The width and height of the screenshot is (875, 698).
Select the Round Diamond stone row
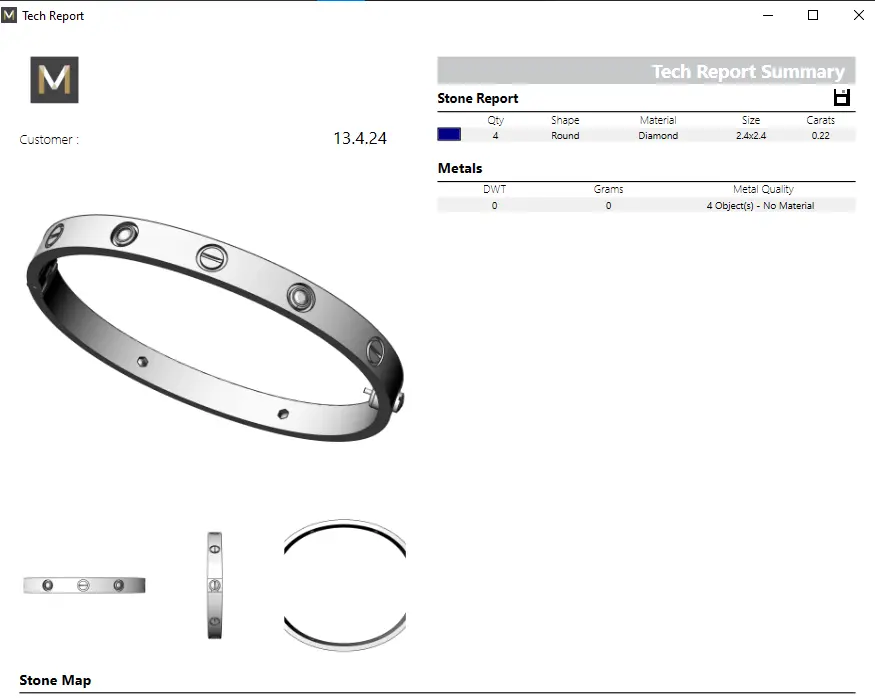(646, 135)
